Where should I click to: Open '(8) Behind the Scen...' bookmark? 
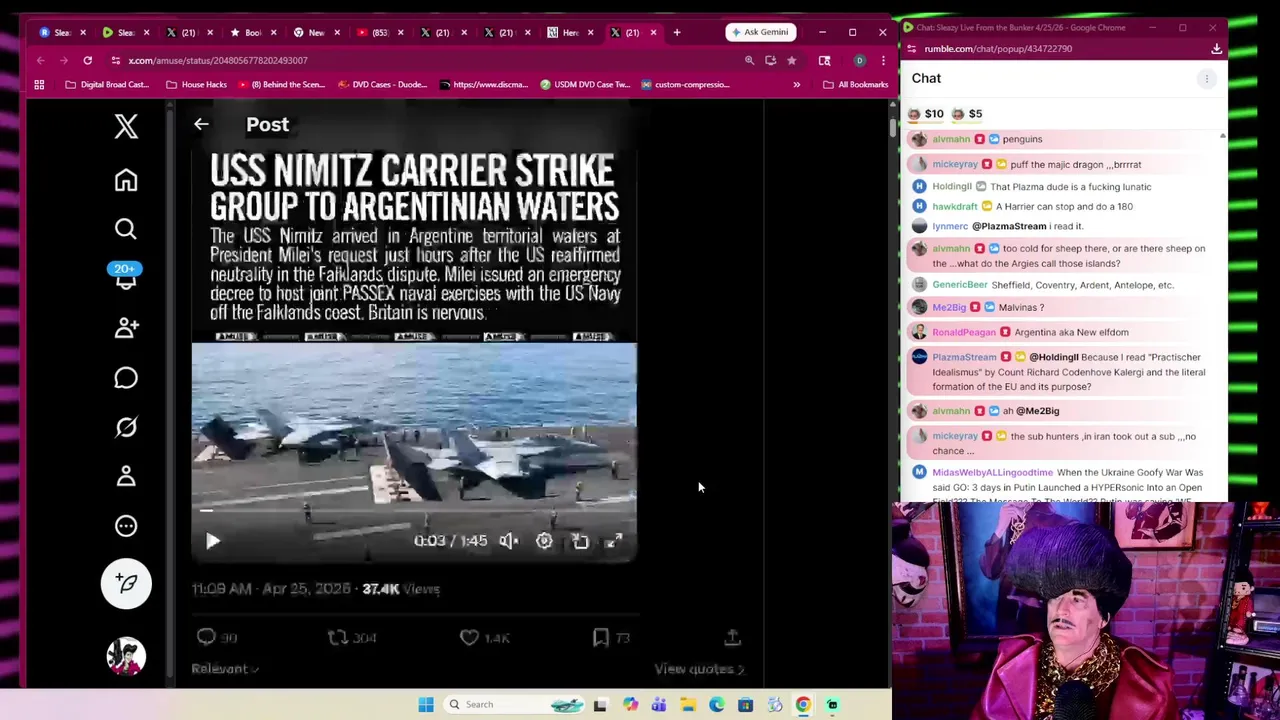point(282,85)
